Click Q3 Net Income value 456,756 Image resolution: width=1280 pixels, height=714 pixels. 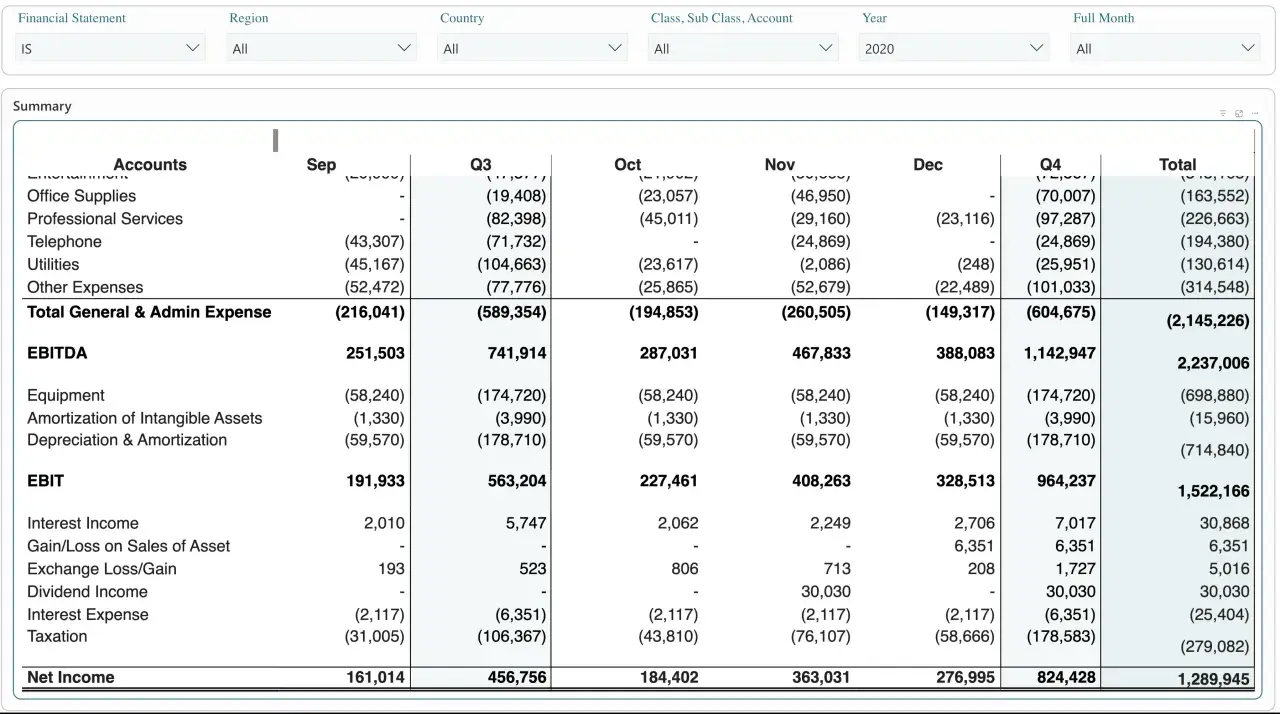[x=517, y=677]
